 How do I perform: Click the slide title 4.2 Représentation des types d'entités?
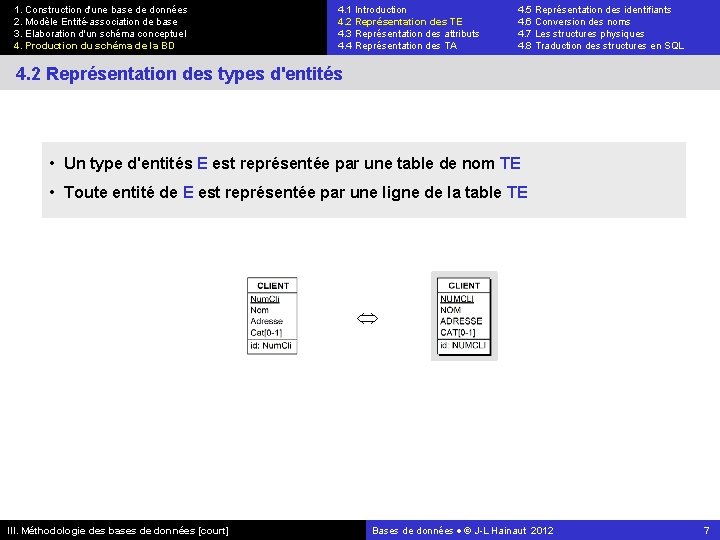click(179, 73)
